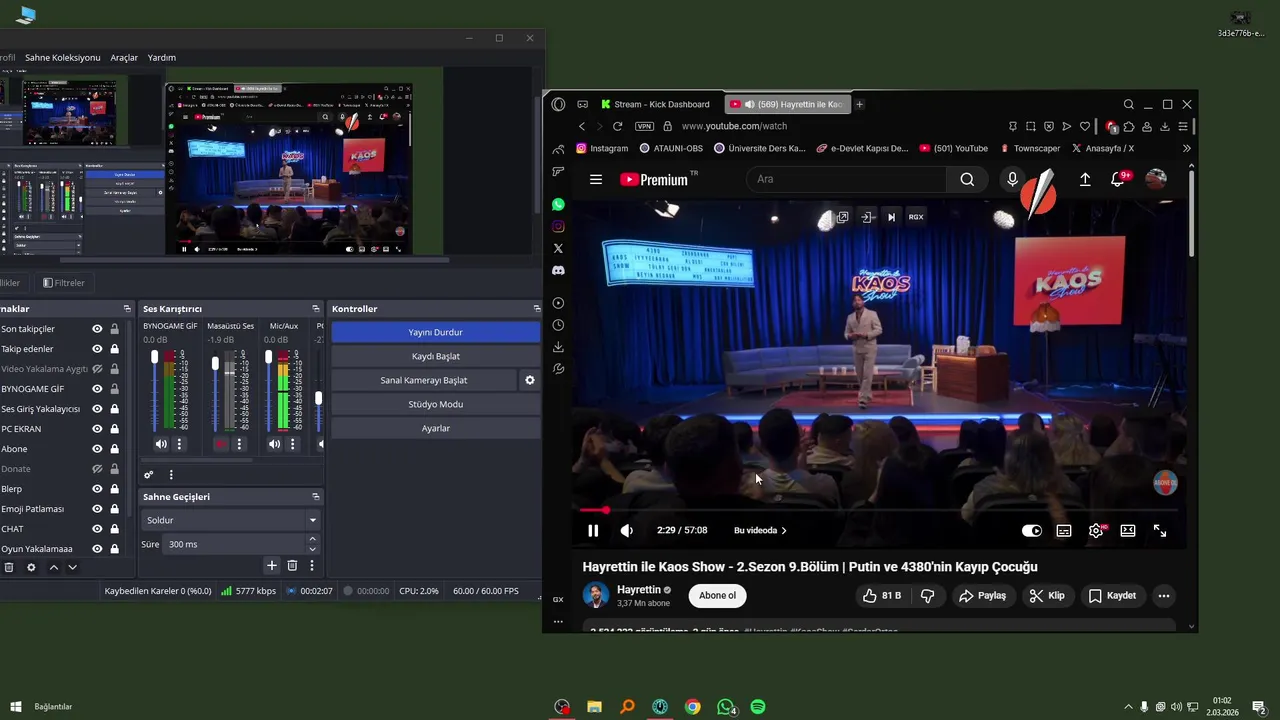
Task: Toggle YouTube autoplay switch
Action: pyautogui.click(x=1031, y=531)
